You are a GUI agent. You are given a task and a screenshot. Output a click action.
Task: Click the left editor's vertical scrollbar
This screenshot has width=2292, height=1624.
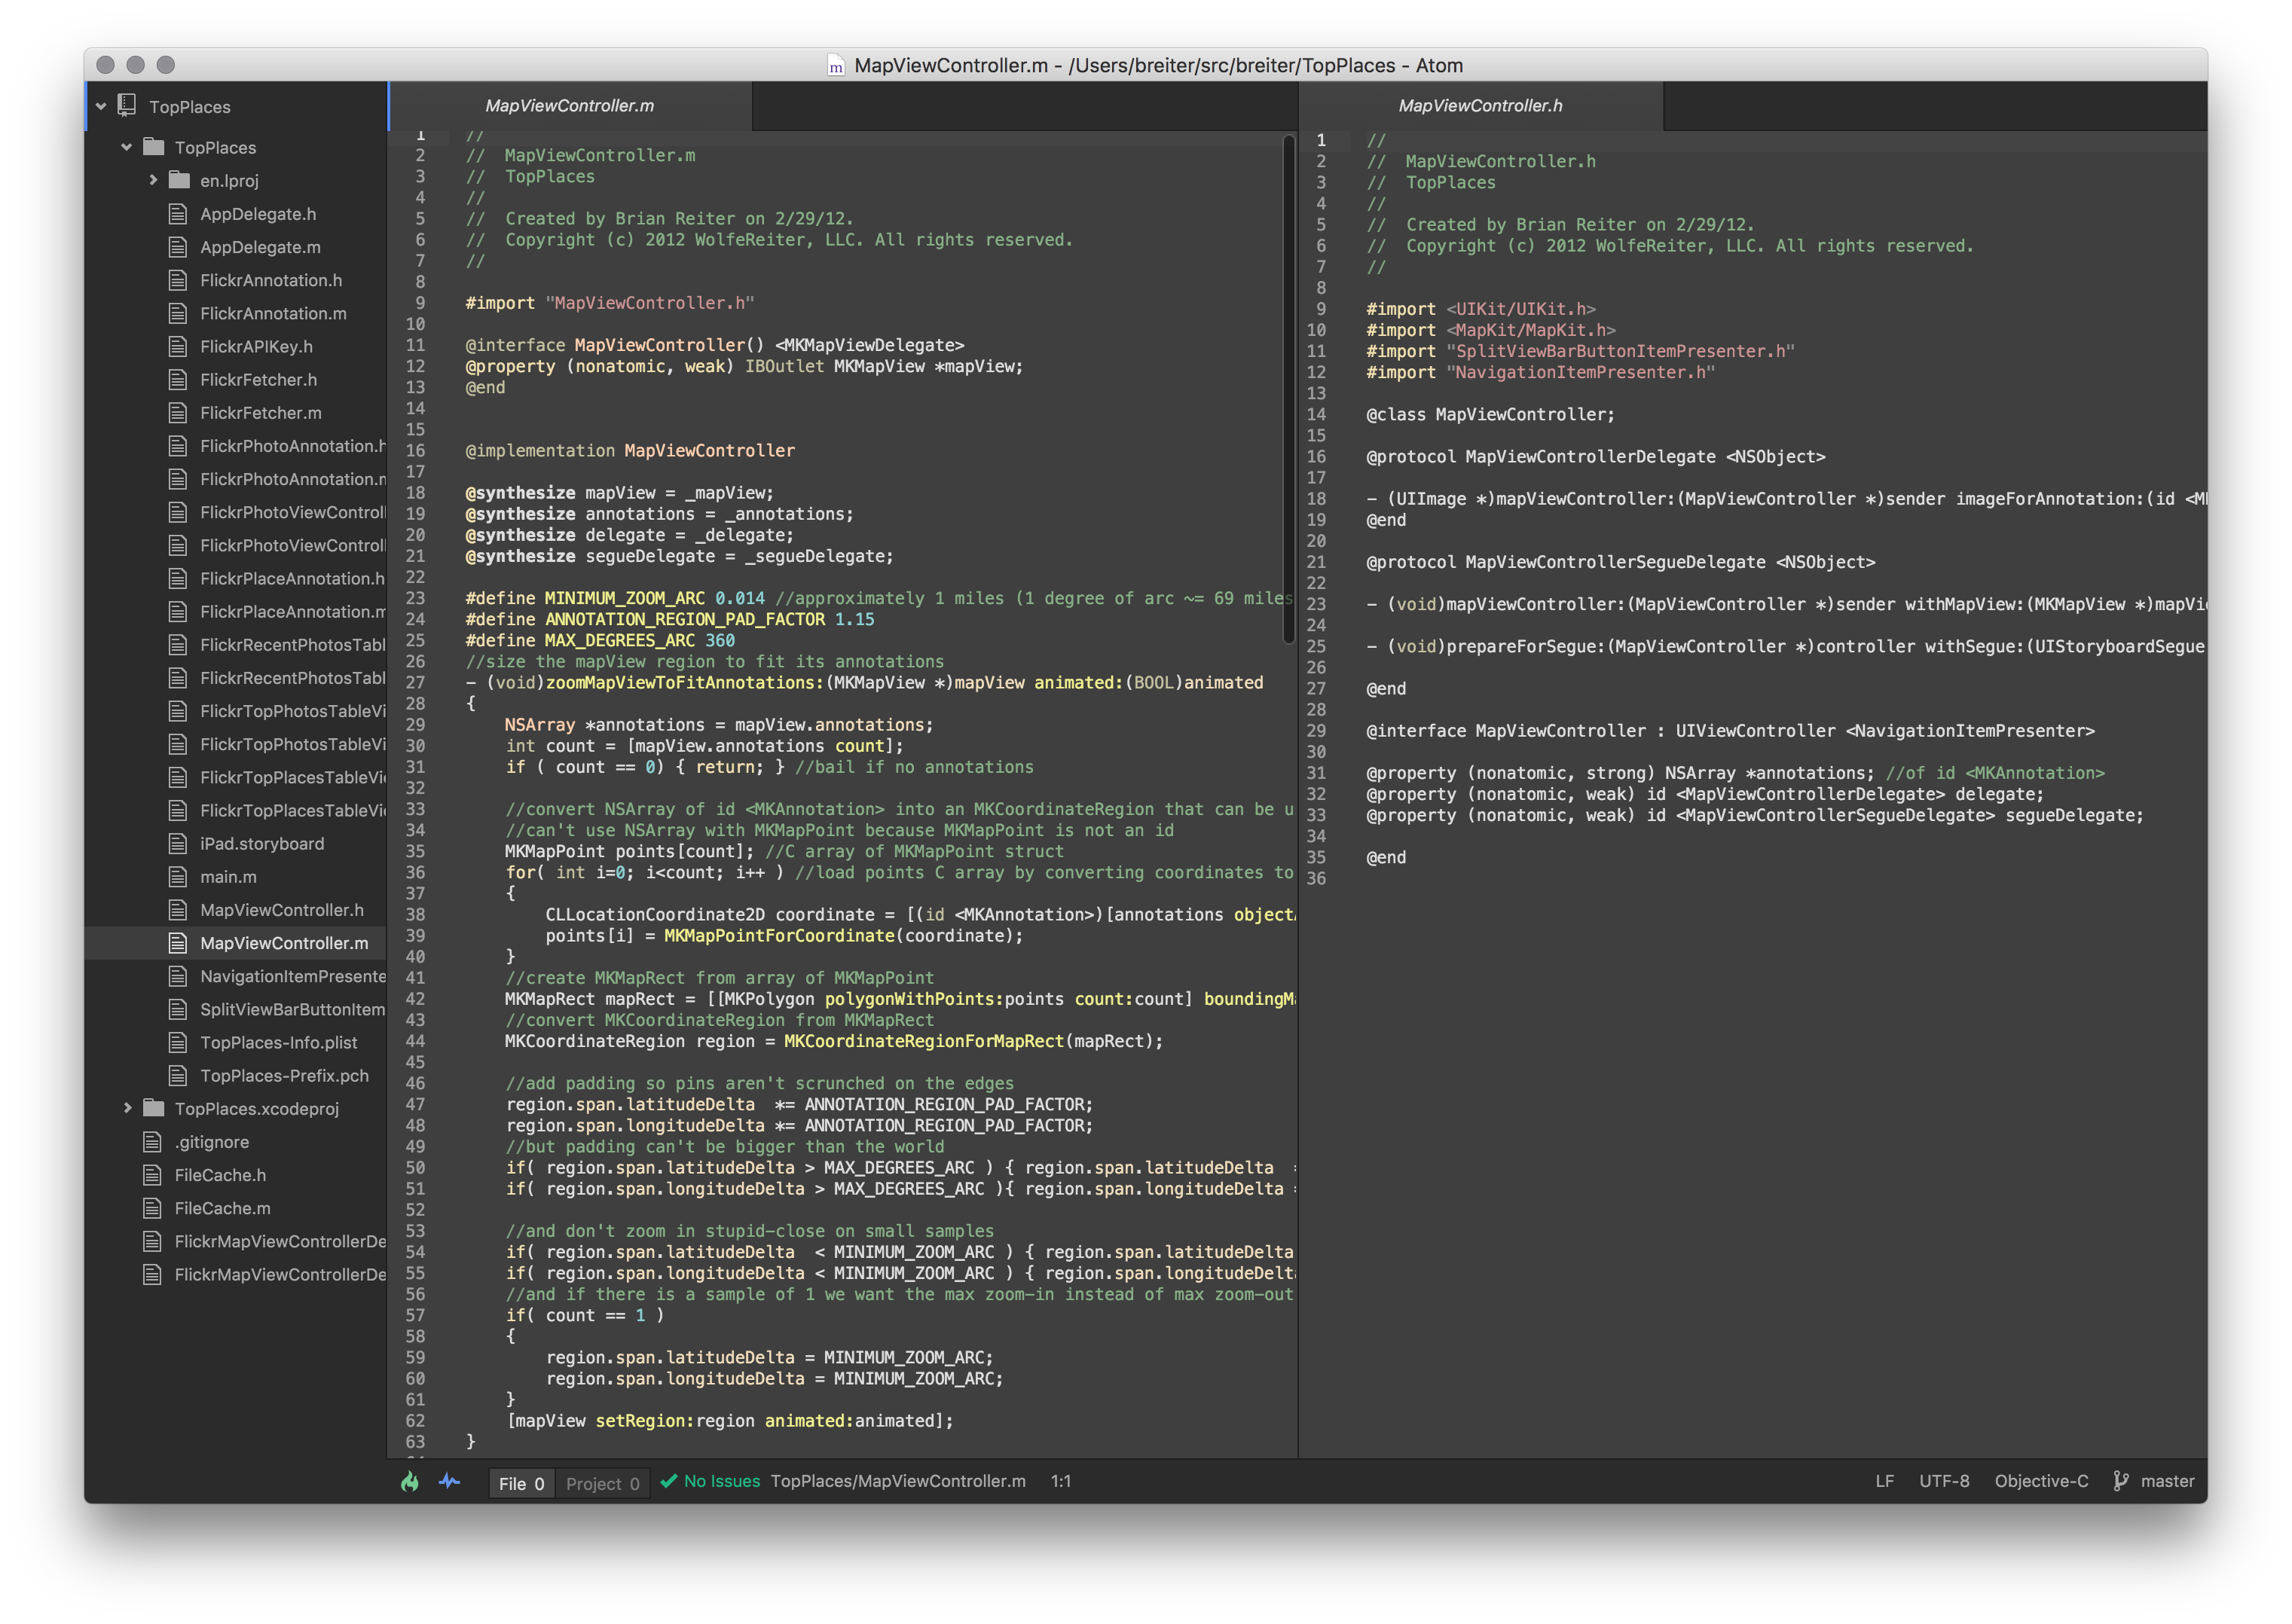1288,390
